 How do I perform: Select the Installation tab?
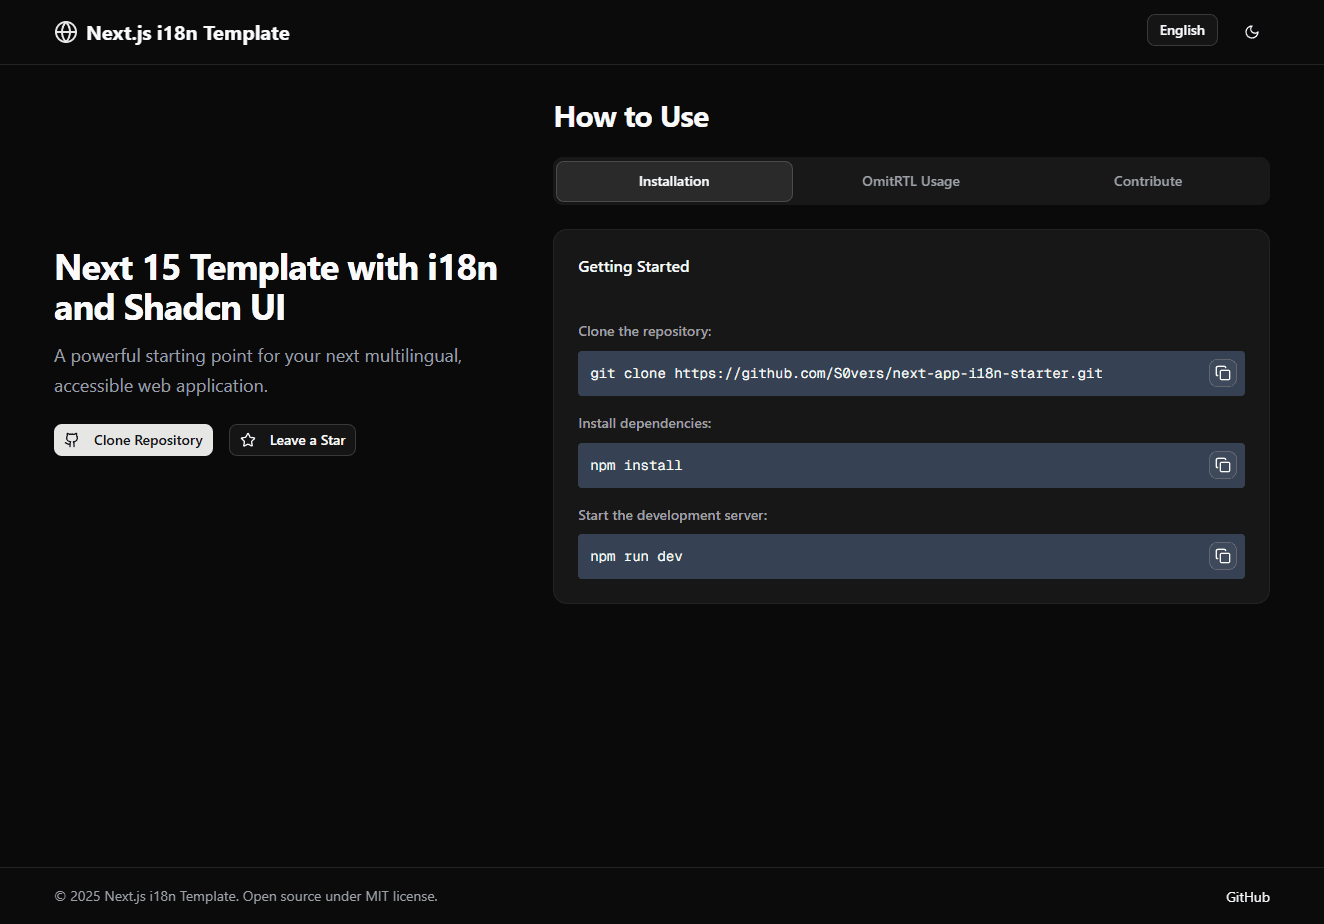pos(673,181)
